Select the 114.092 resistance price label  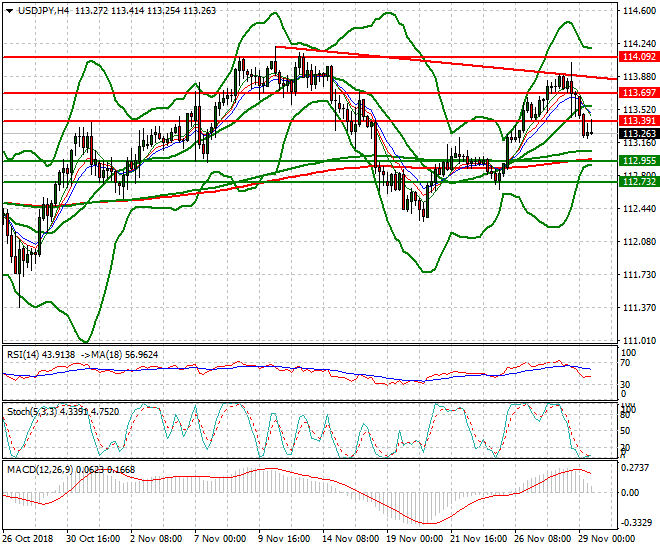(637, 58)
